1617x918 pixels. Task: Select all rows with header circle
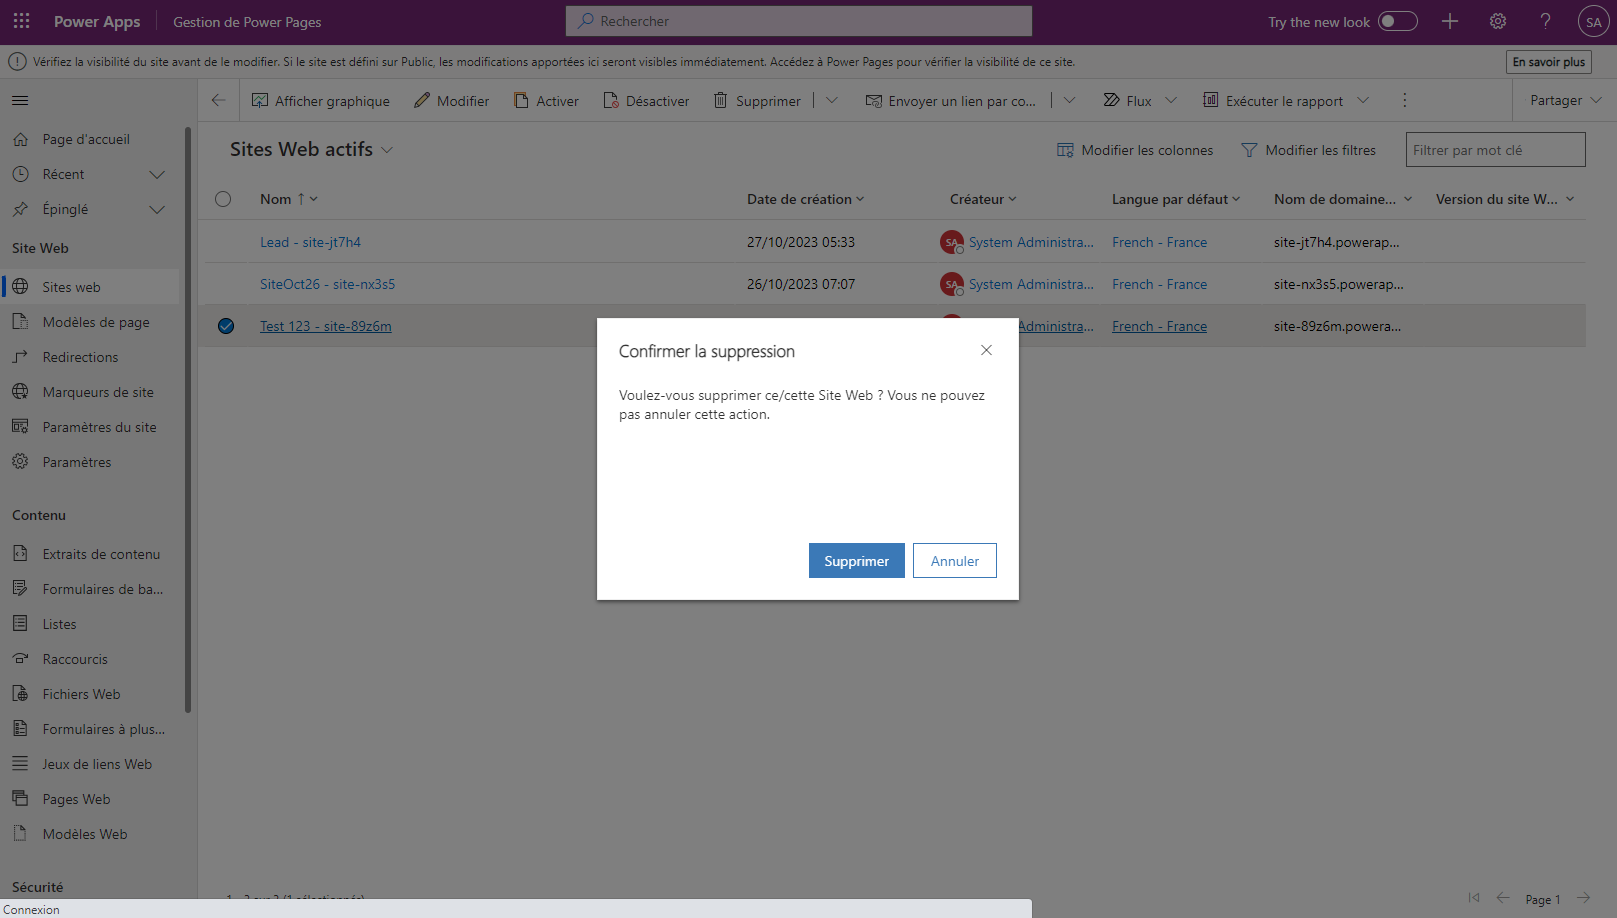223,199
